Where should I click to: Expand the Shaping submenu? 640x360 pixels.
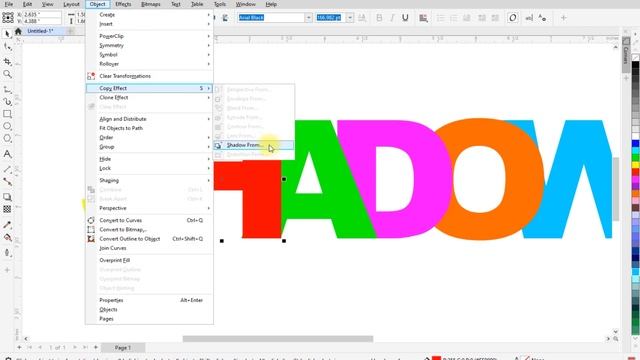point(149,180)
